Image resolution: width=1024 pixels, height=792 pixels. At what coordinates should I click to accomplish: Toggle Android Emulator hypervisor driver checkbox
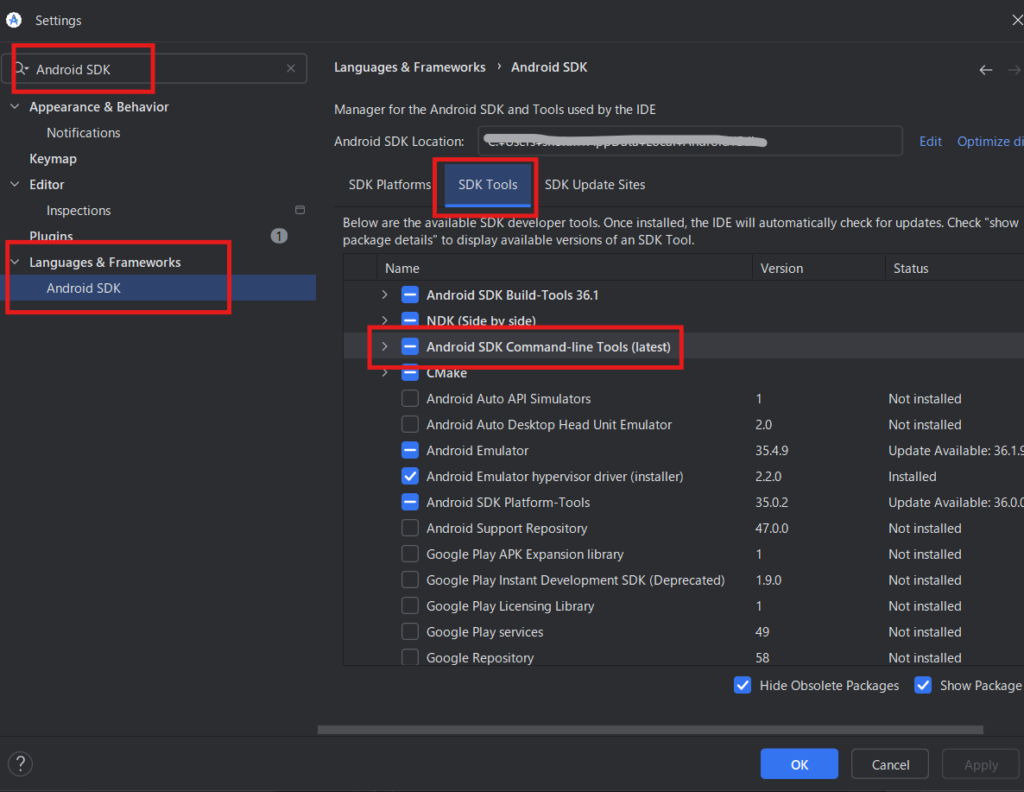coord(410,477)
